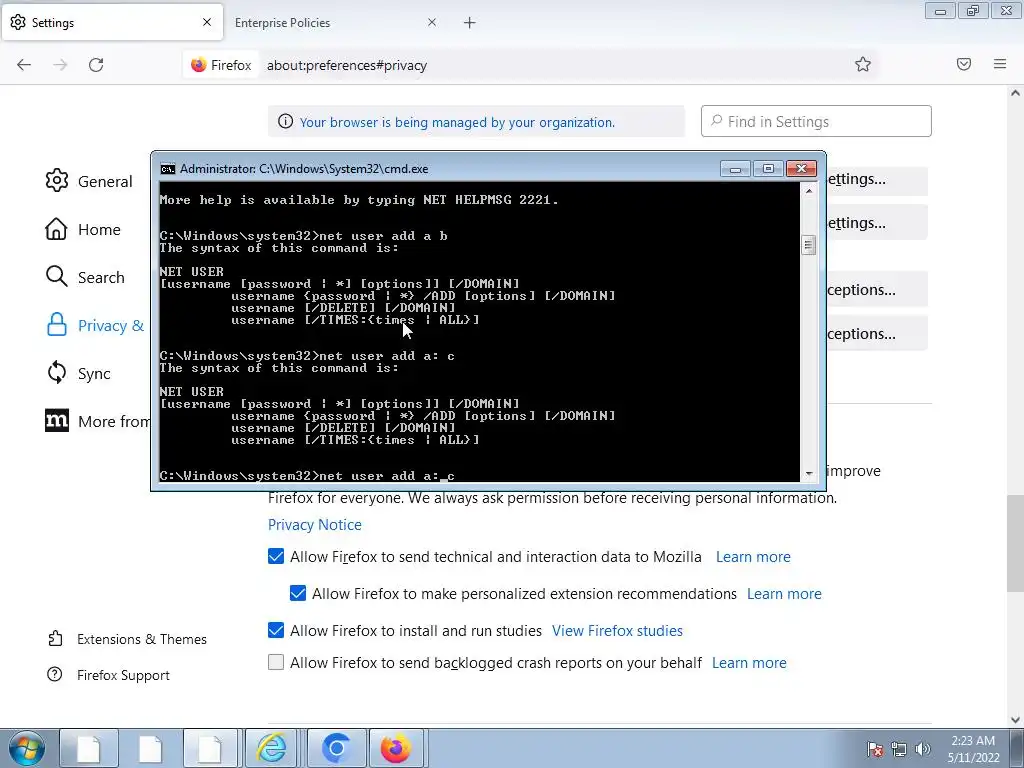
Task: Focus the Find in Settings search box
Action: [x=816, y=121]
